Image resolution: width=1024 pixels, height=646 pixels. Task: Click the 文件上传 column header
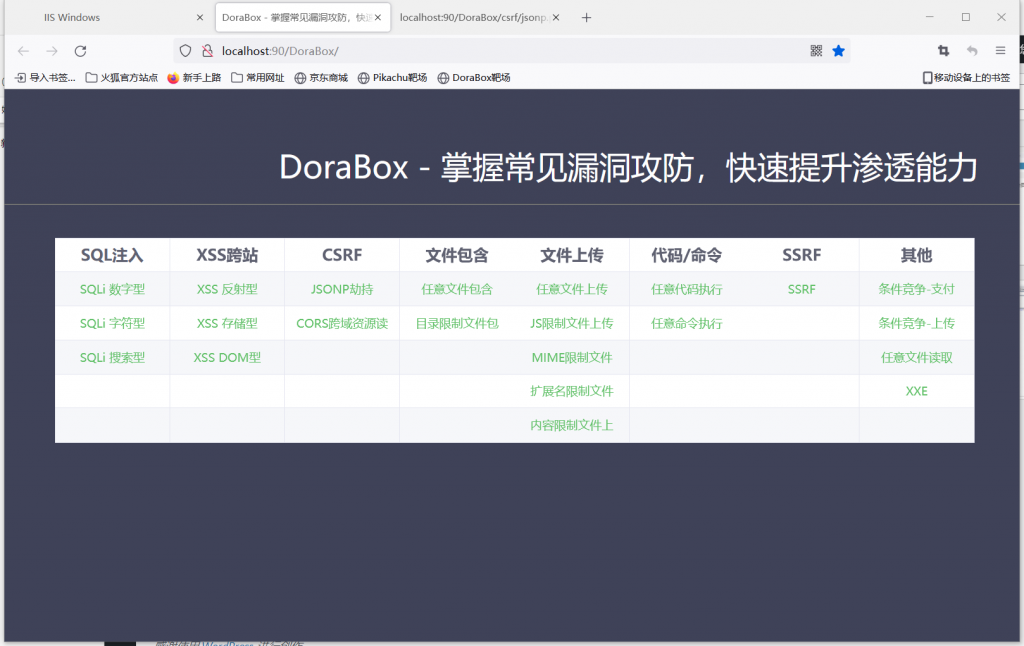[572, 255]
